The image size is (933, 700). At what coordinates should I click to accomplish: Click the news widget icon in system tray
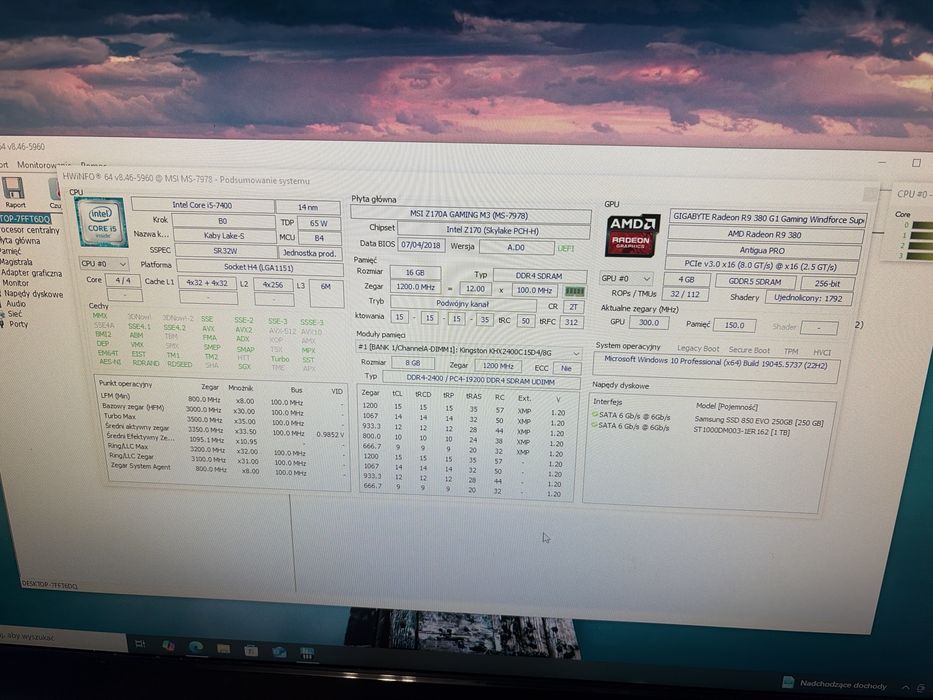coord(788,682)
